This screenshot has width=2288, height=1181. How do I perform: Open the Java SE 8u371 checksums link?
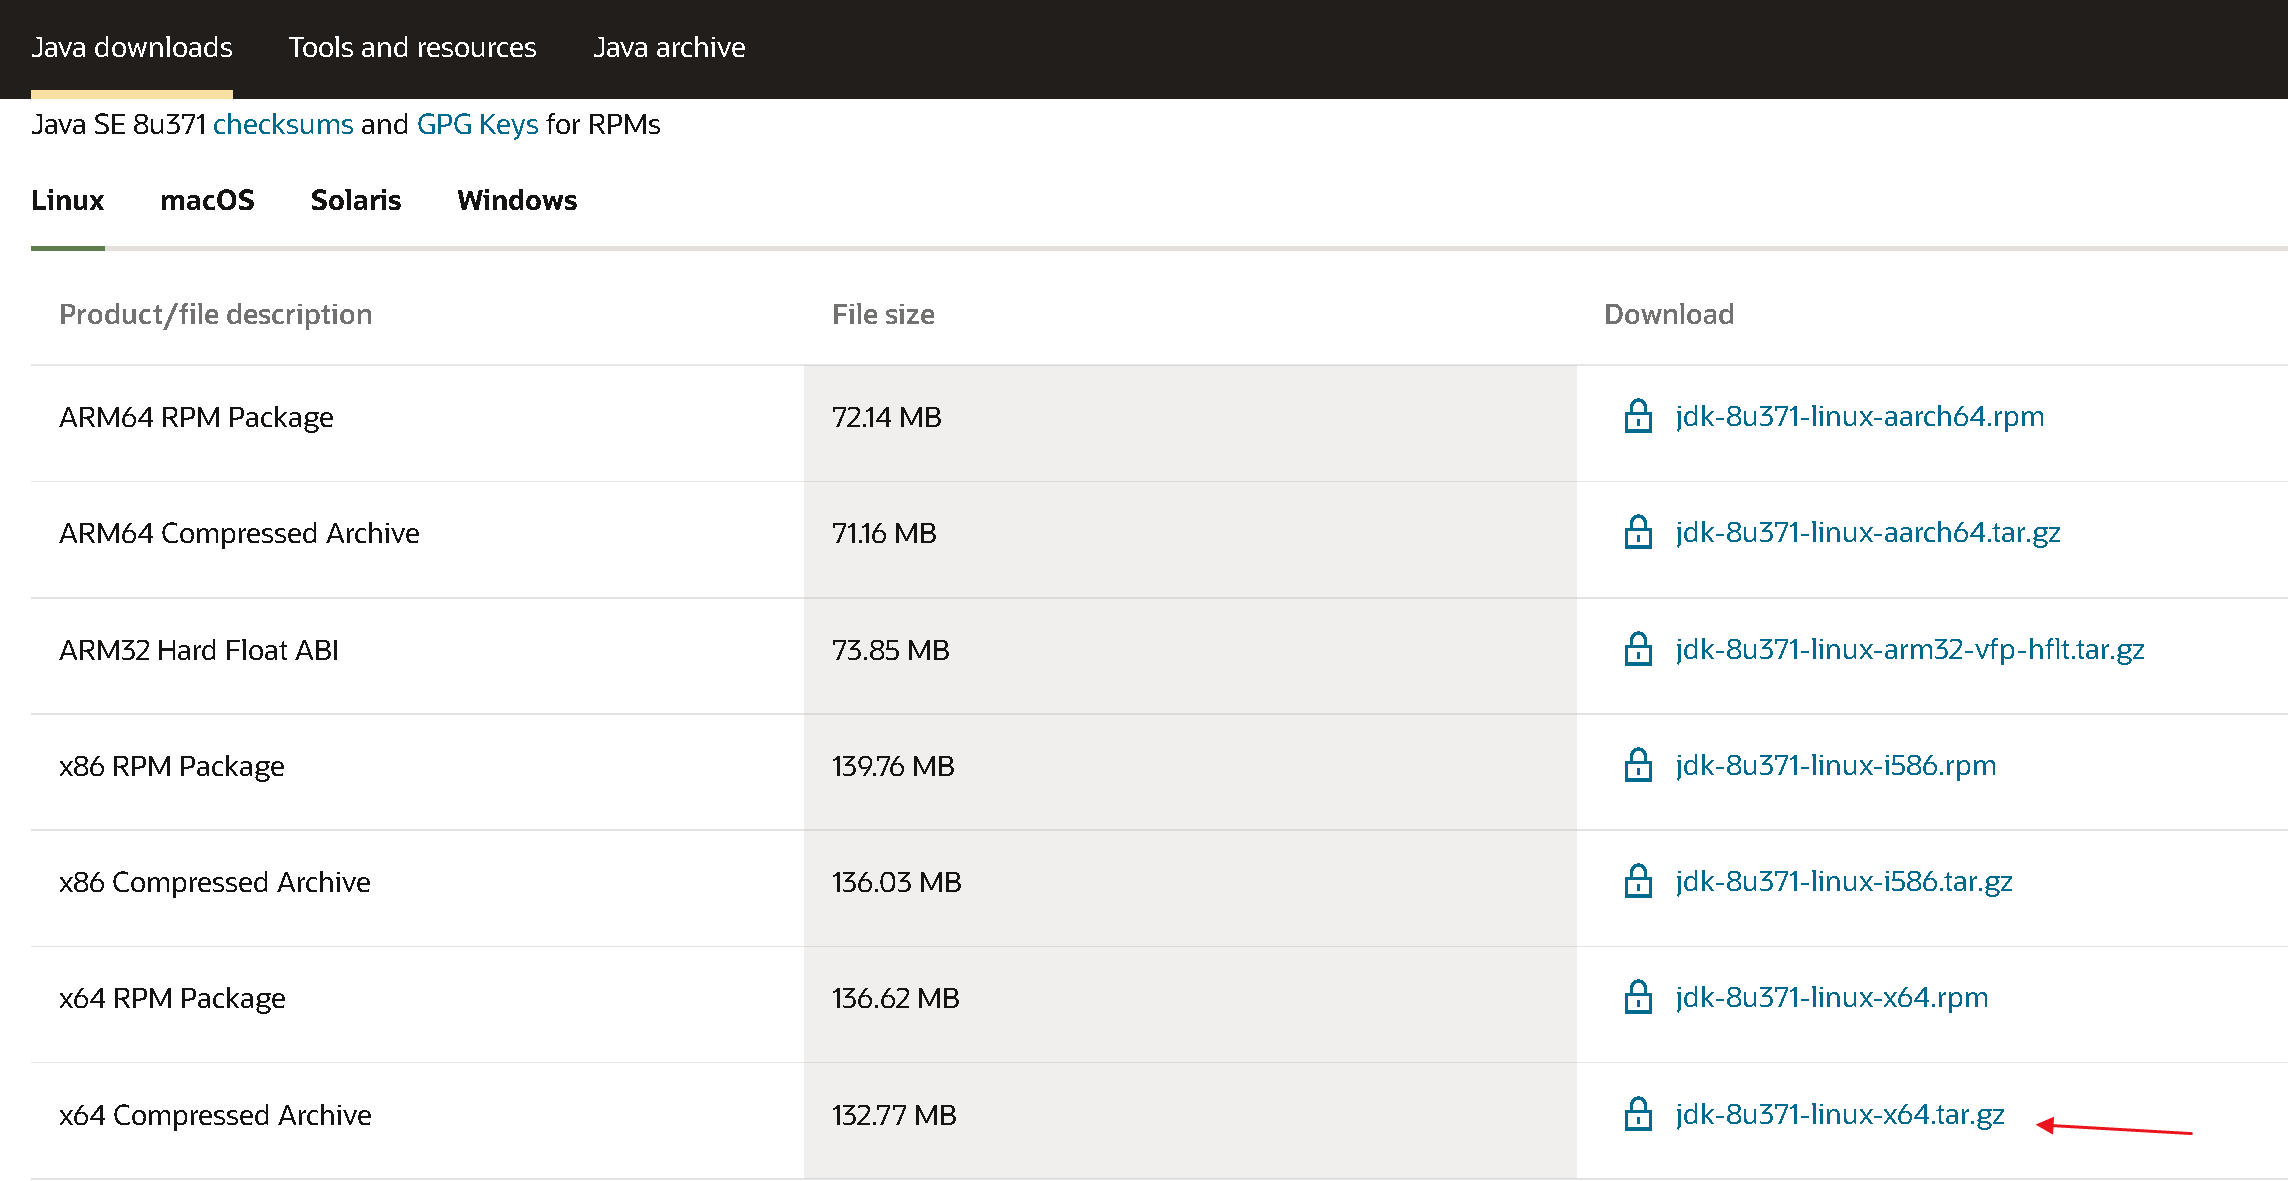283,124
